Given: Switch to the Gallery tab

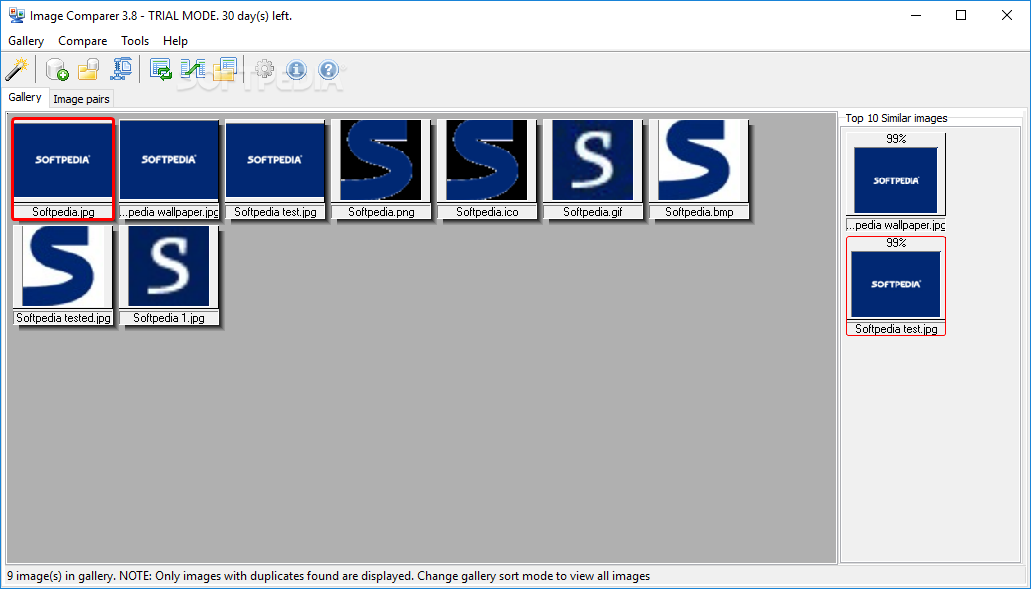Looking at the screenshot, I should 25,97.
